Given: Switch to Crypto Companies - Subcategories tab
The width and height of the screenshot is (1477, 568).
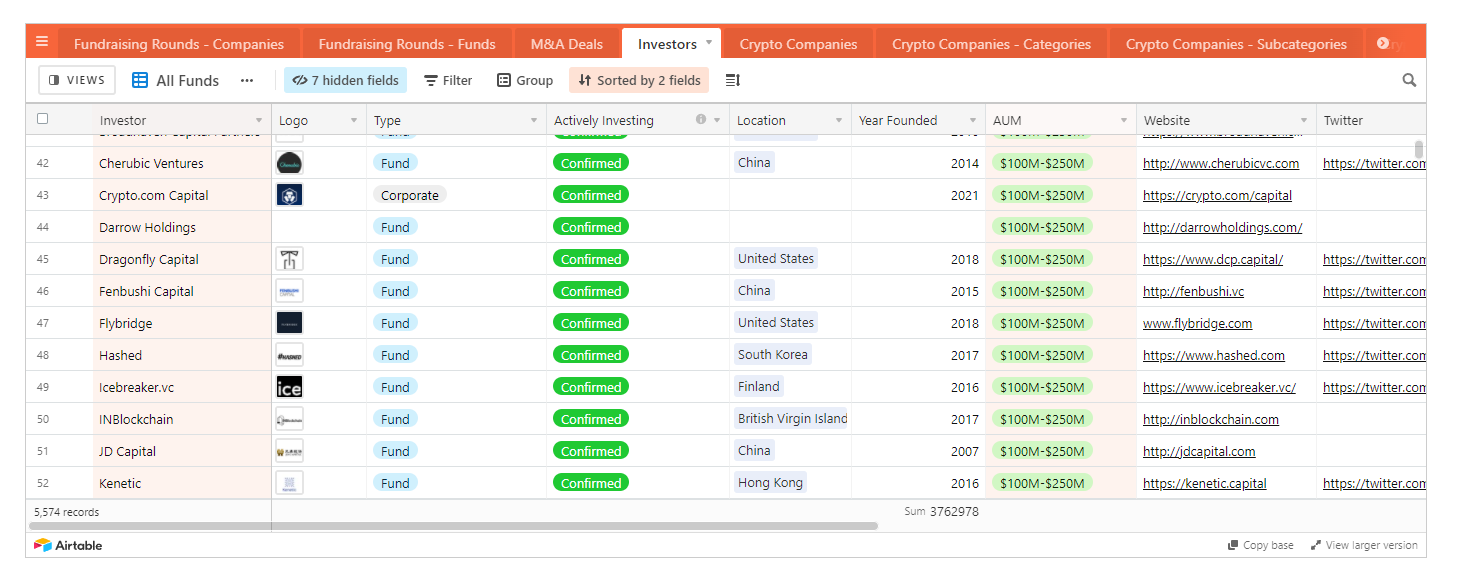Looking at the screenshot, I should point(1236,44).
